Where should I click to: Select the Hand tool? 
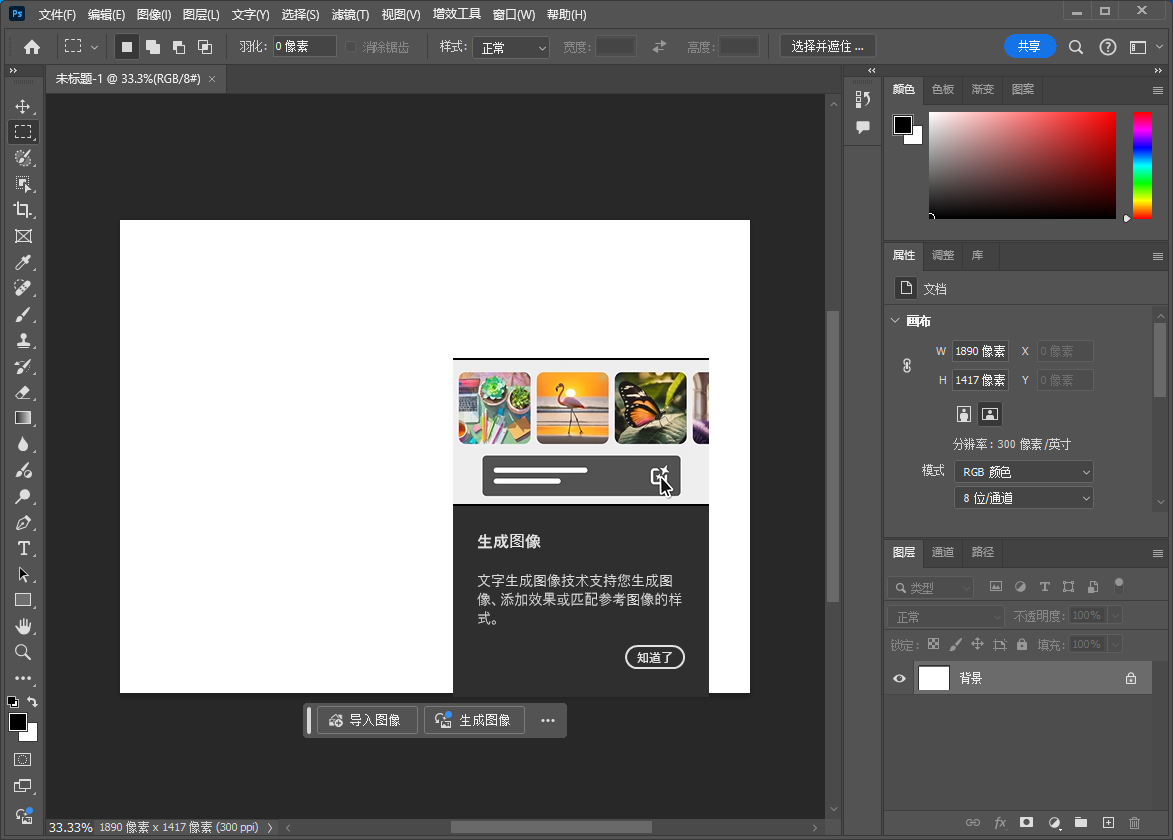coord(22,626)
